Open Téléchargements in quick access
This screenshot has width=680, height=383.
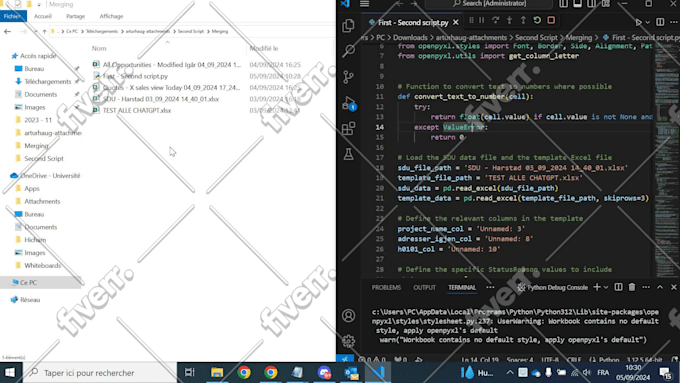pyautogui.click(x=48, y=82)
